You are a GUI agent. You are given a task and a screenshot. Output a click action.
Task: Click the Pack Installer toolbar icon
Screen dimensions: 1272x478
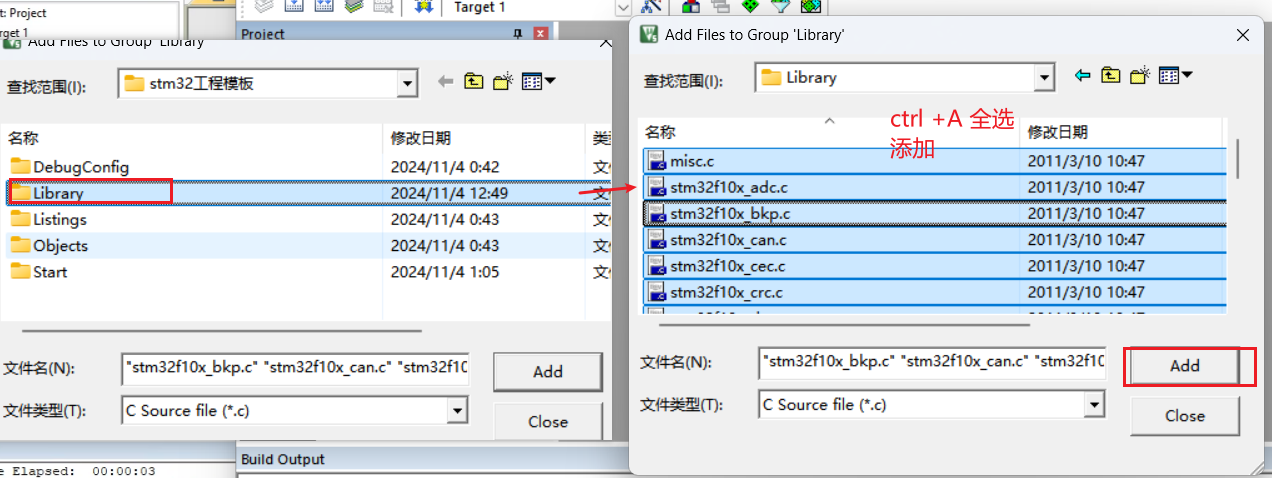[811, 6]
